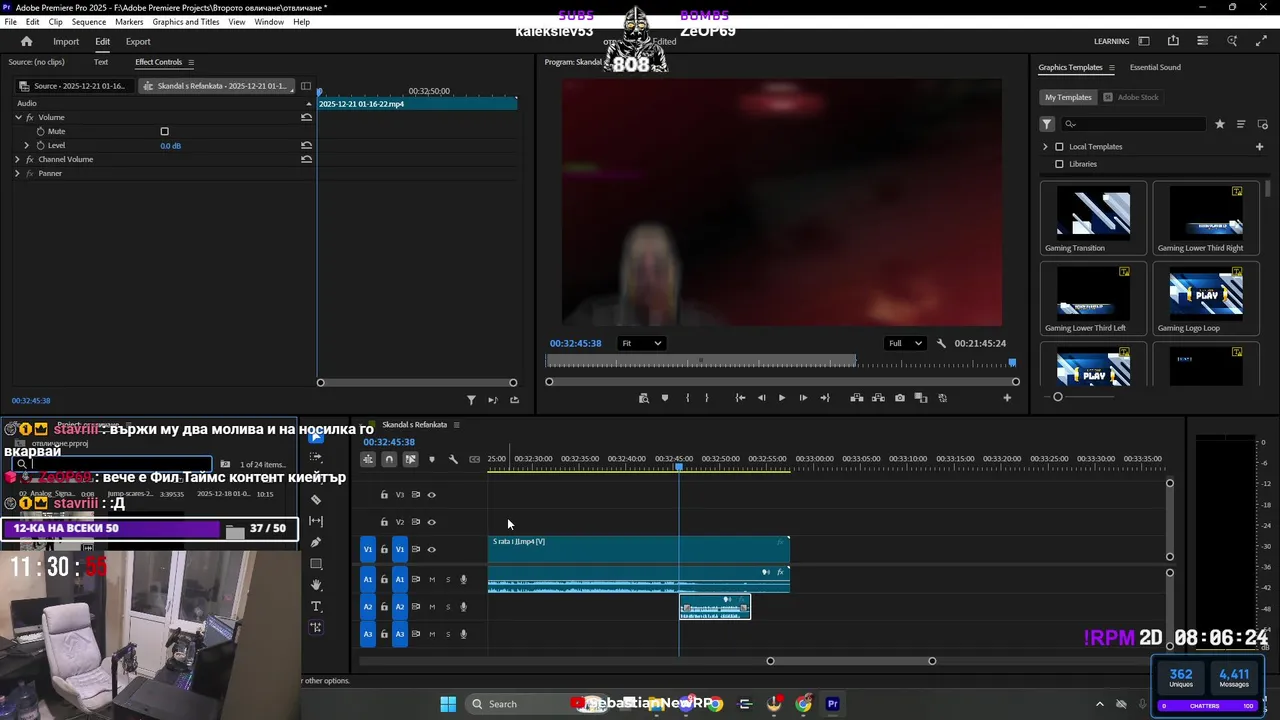Click Play in Program monitor
1280x720 pixels.
[782, 398]
